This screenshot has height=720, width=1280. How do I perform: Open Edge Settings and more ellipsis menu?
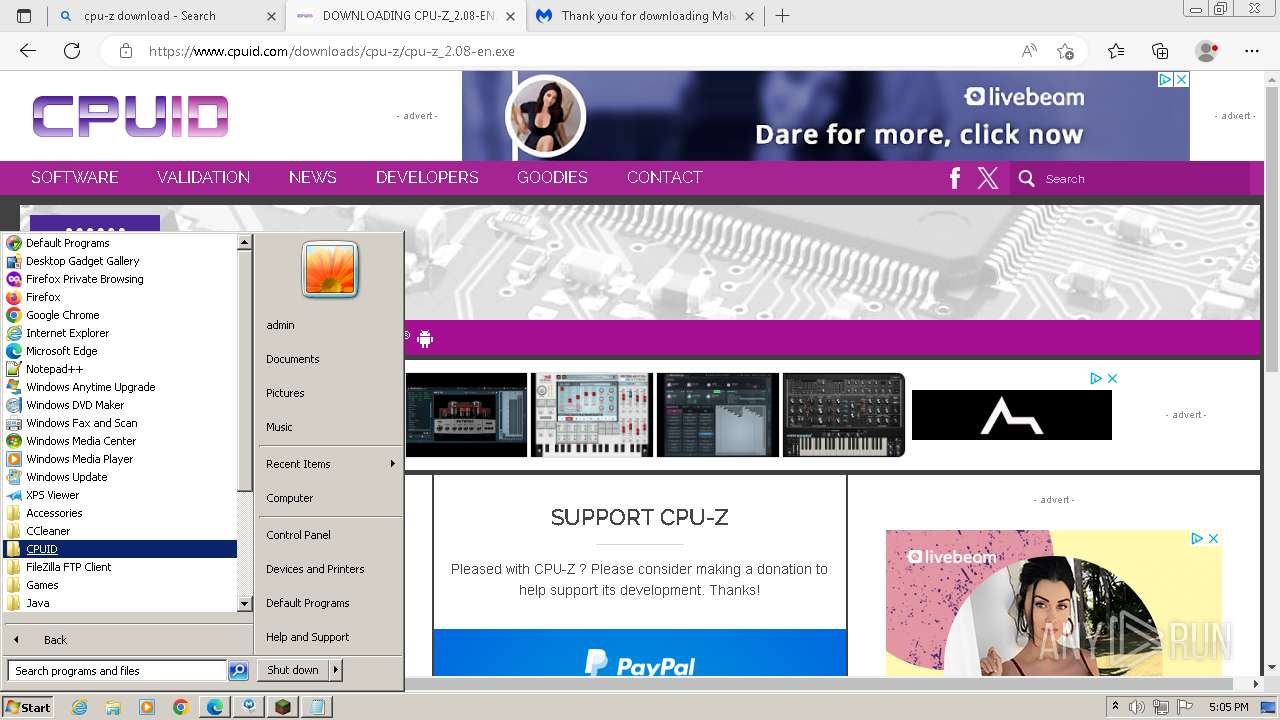pyautogui.click(x=1251, y=51)
